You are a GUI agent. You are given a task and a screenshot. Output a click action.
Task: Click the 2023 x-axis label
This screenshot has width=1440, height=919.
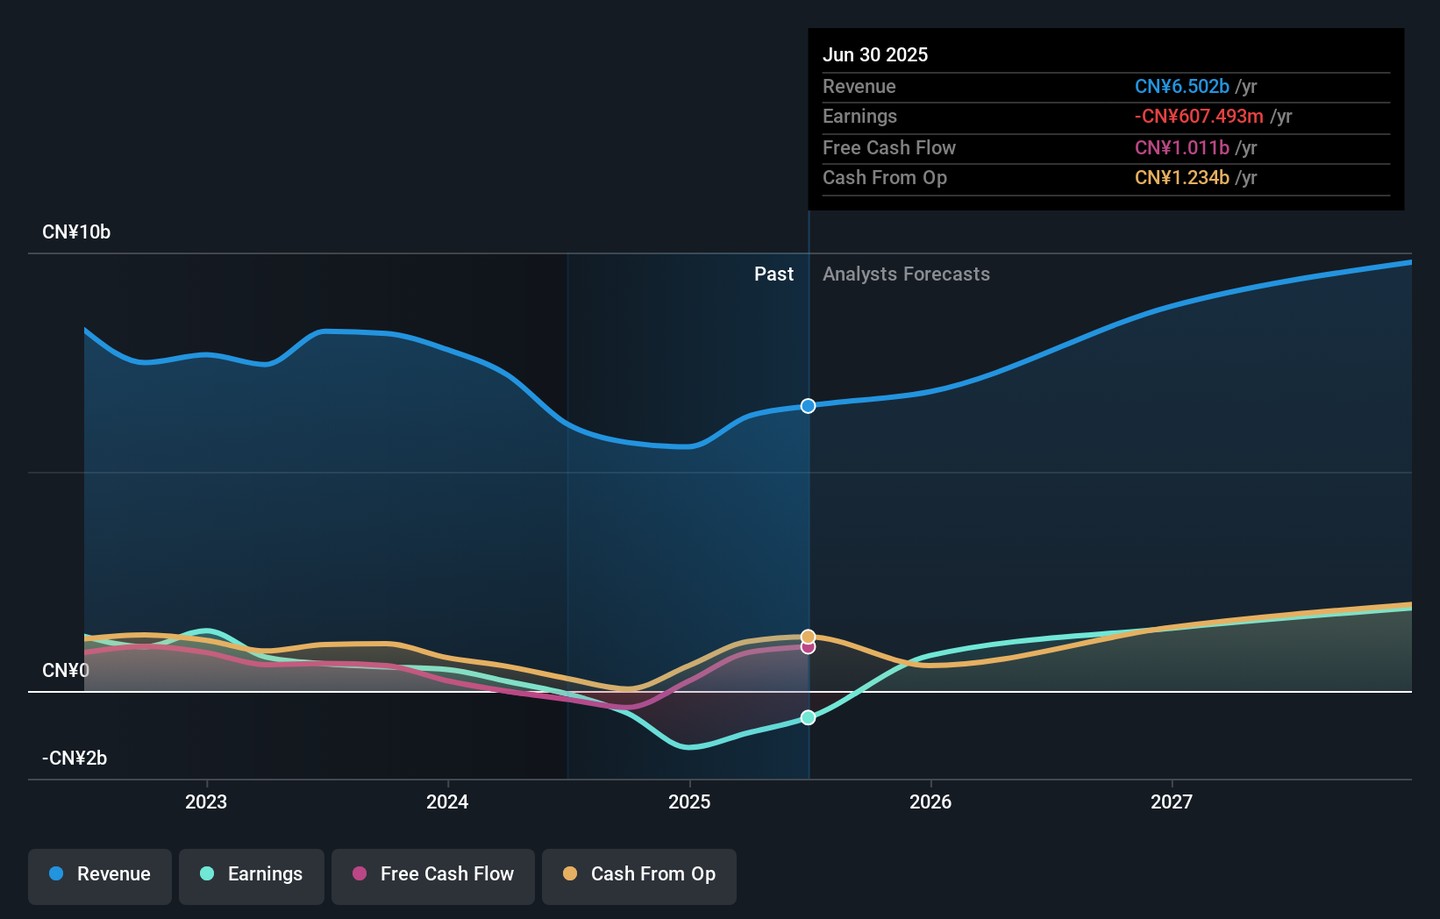pos(206,802)
